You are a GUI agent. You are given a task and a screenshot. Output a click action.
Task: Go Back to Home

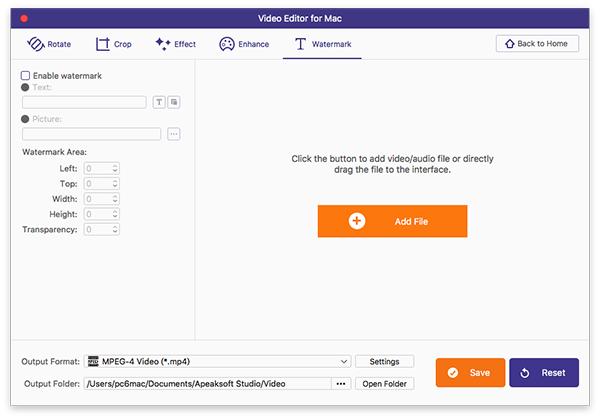(x=537, y=44)
